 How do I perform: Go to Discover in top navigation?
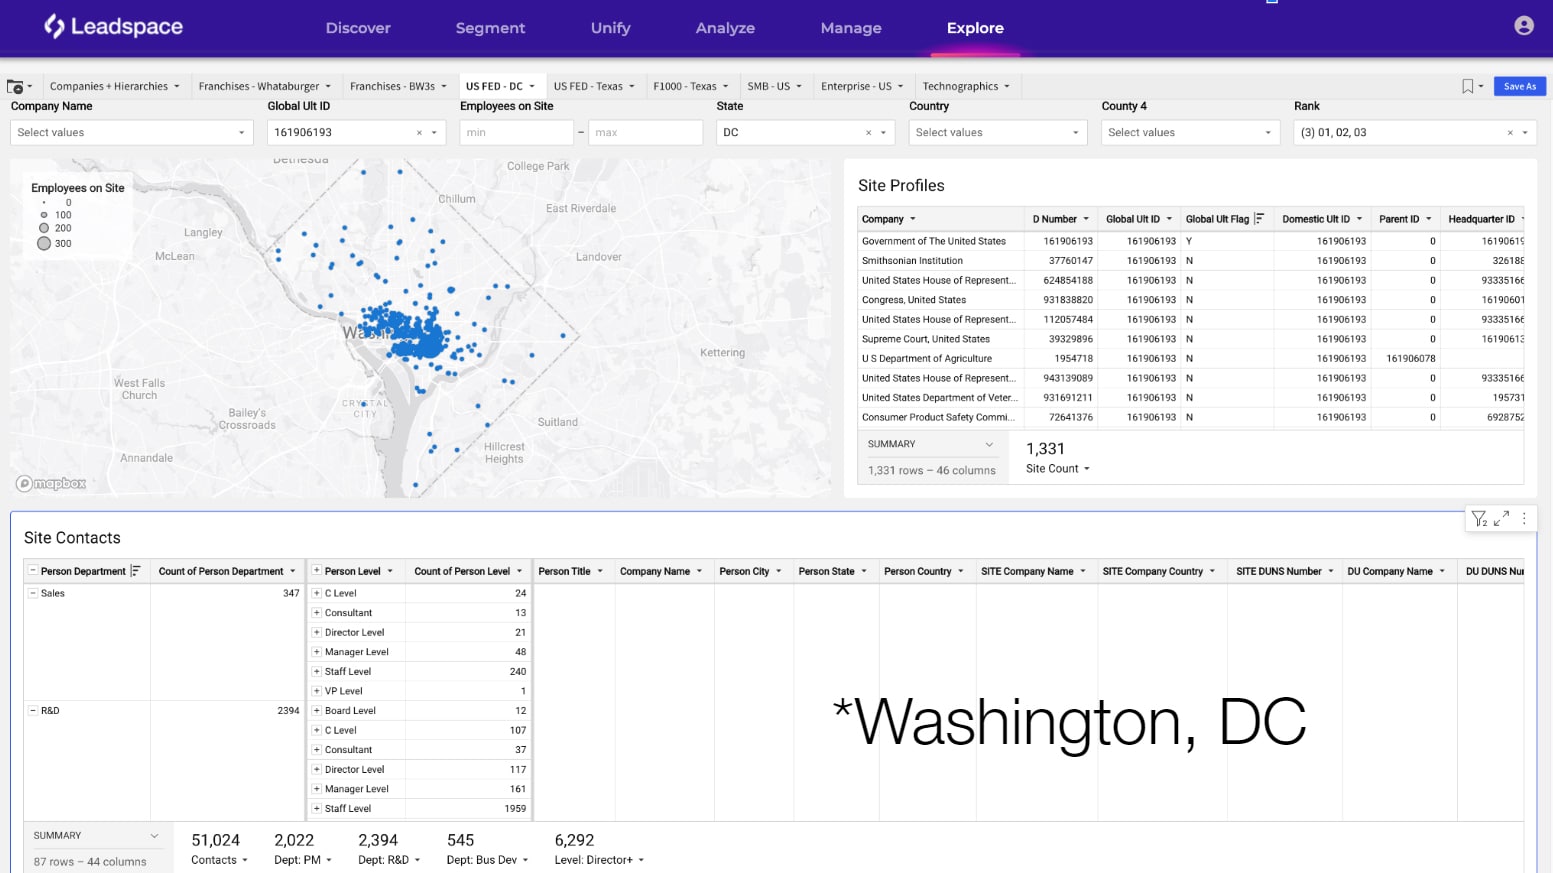(358, 28)
